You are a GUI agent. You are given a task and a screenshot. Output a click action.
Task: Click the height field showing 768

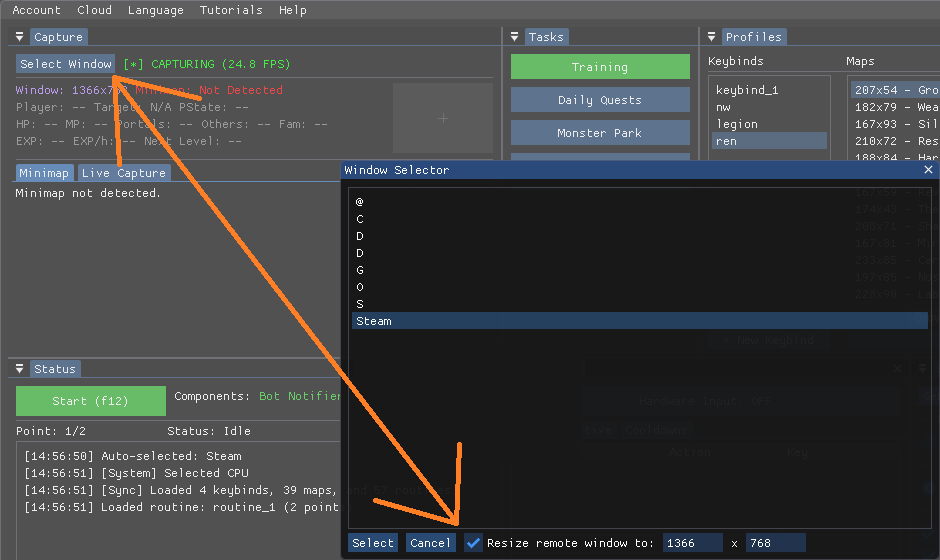pos(776,543)
